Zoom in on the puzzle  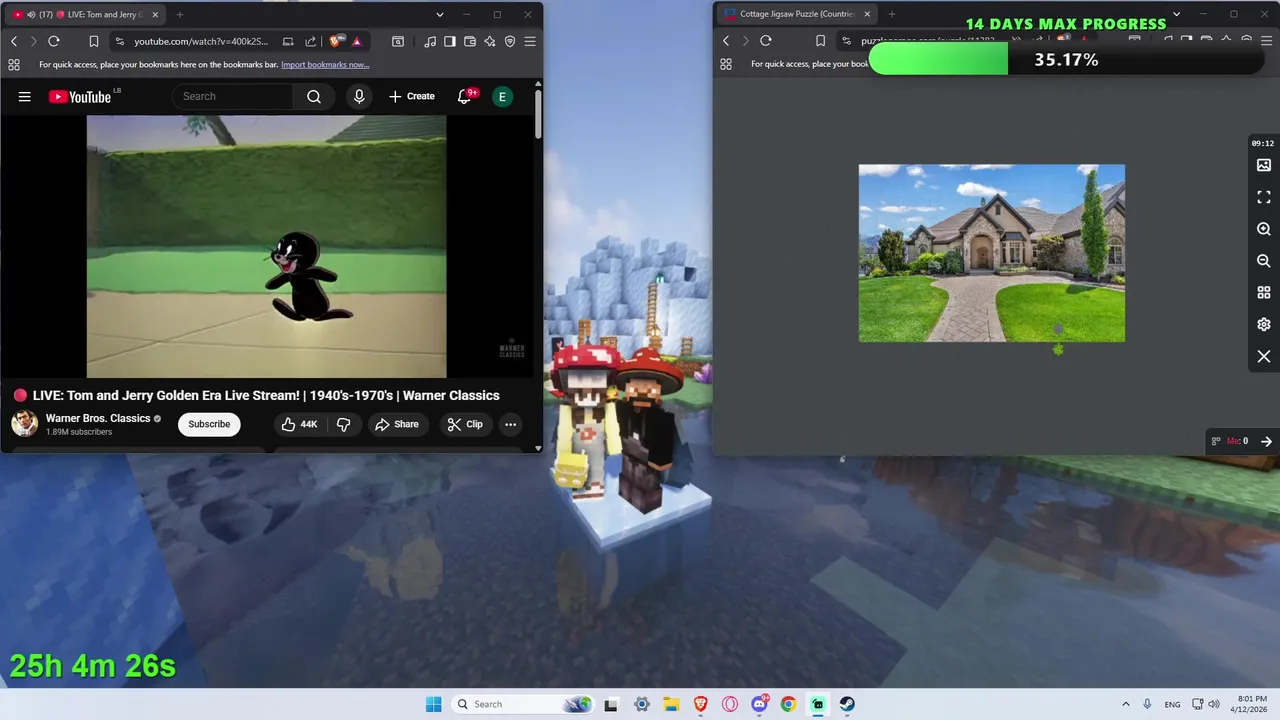pyautogui.click(x=1264, y=229)
